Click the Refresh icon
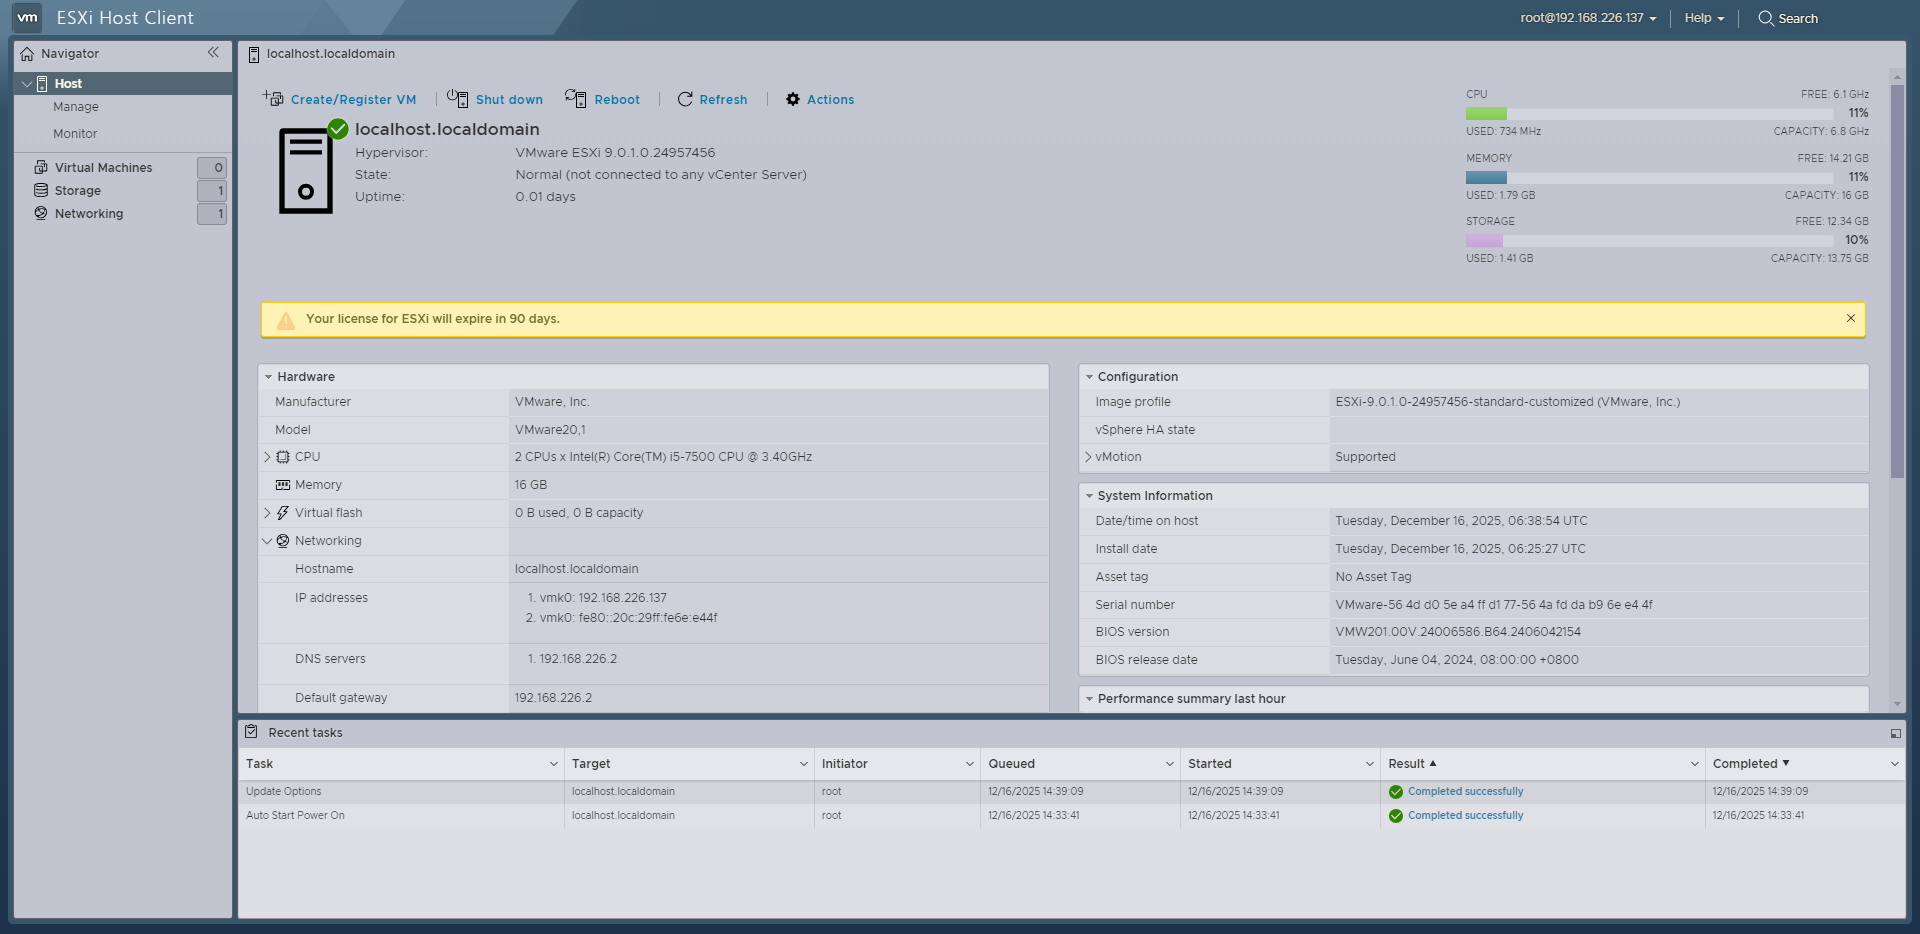 click(685, 99)
